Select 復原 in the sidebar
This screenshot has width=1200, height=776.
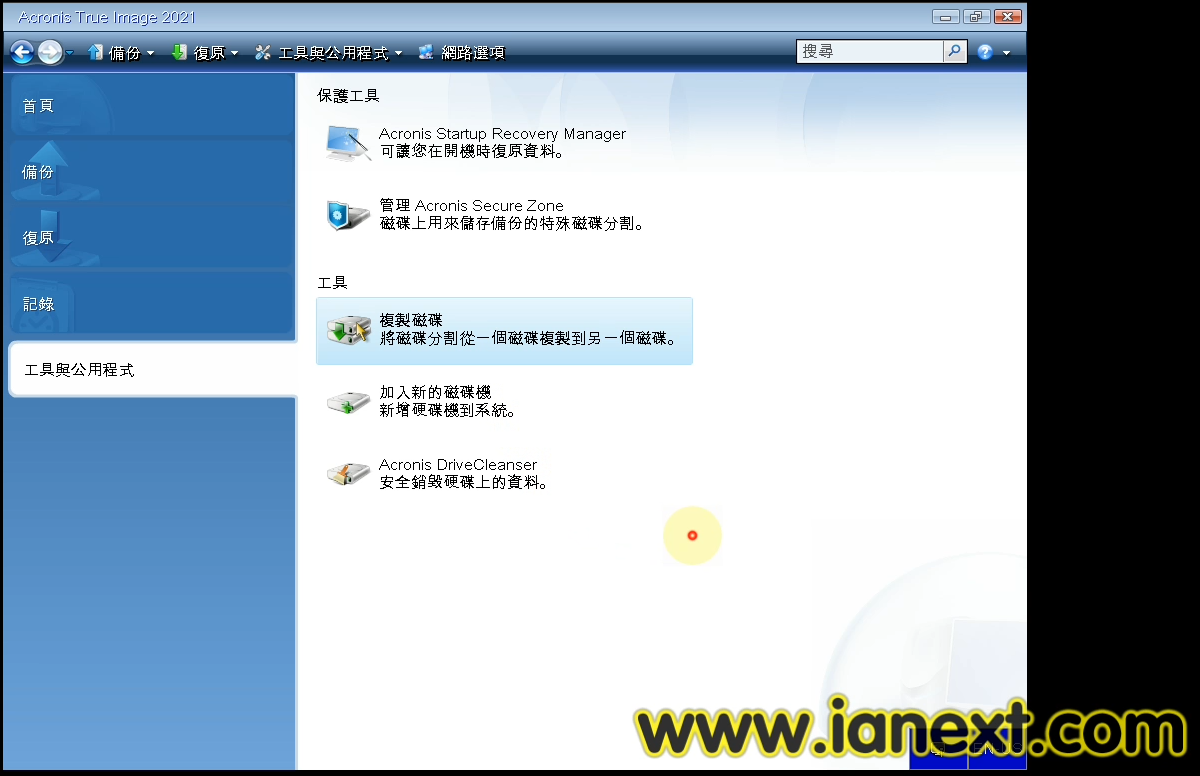click(x=150, y=237)
